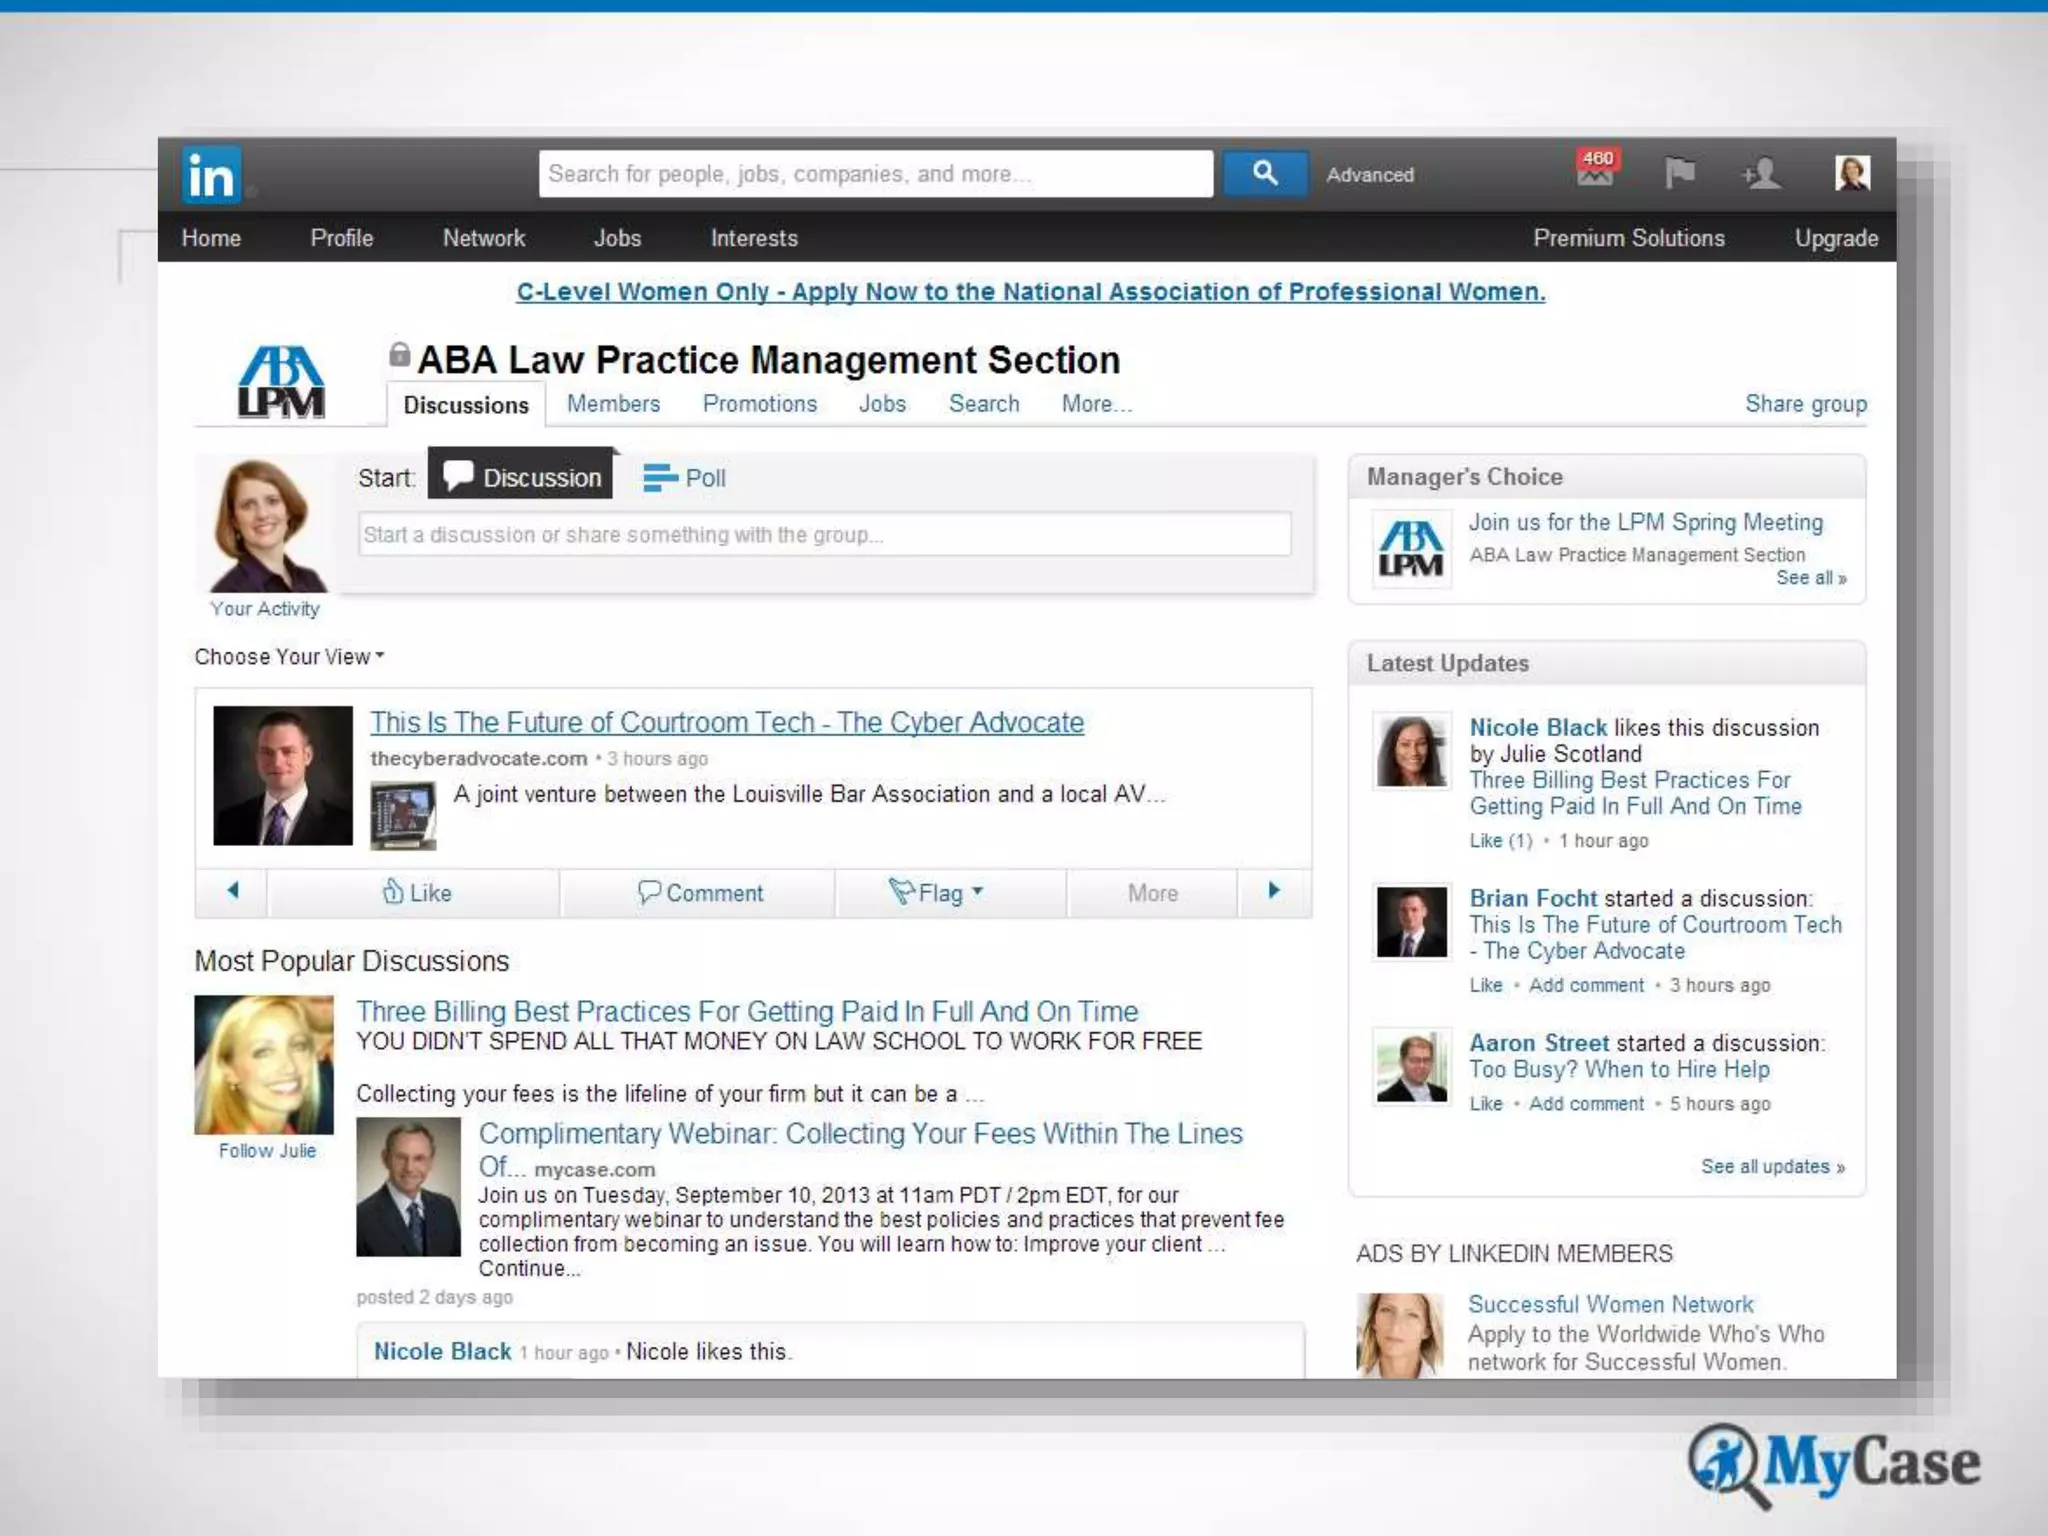Expand the More... group menu

tap(1096, 404)
